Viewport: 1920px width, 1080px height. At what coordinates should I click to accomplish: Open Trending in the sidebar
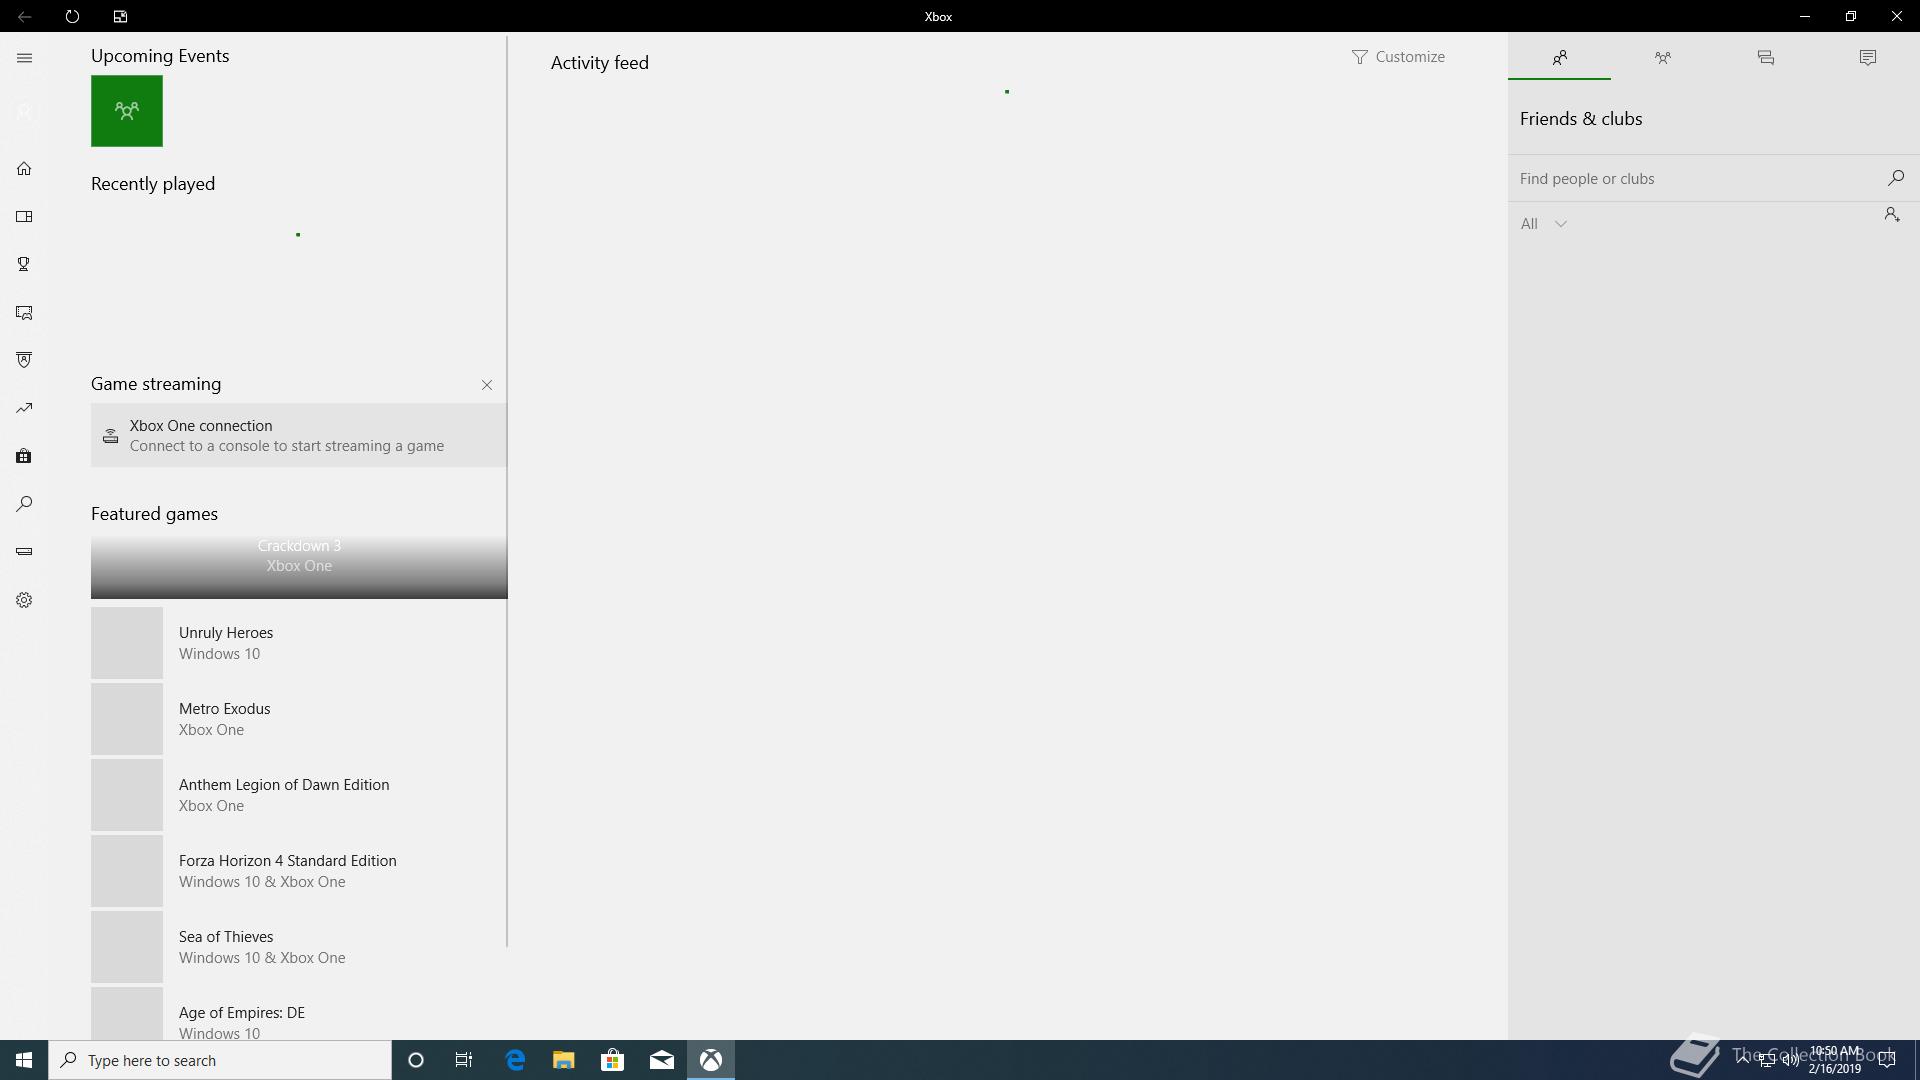pyautogui.click(x=24, y=408)
